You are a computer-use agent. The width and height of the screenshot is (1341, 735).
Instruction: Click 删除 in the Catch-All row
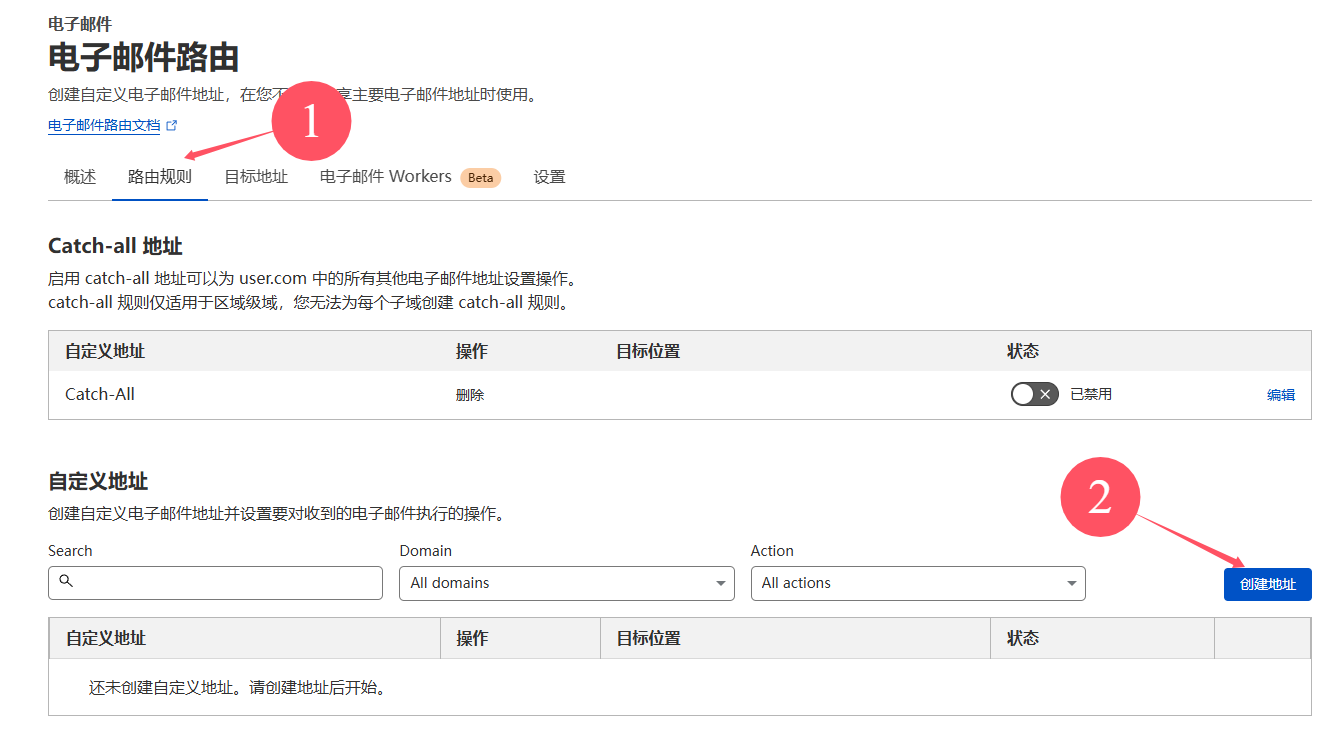470,395
